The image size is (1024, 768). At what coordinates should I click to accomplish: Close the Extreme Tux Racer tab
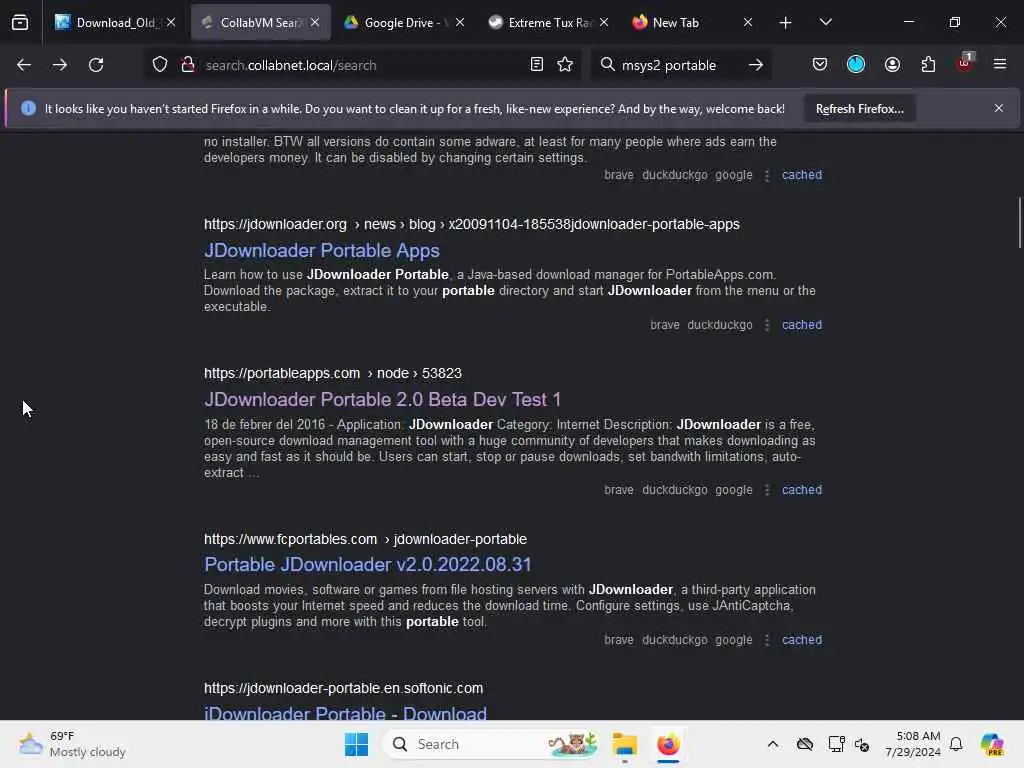point(604,23)
